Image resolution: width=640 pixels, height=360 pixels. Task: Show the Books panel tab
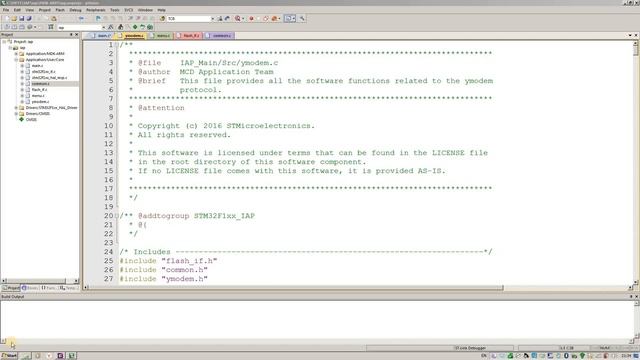[x=30, y=288]
